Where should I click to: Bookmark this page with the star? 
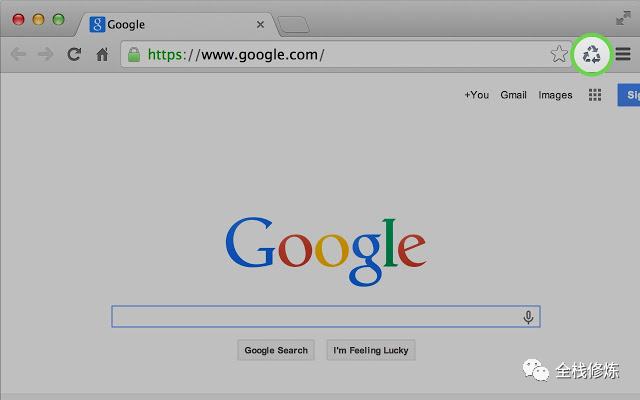(559, 54)
